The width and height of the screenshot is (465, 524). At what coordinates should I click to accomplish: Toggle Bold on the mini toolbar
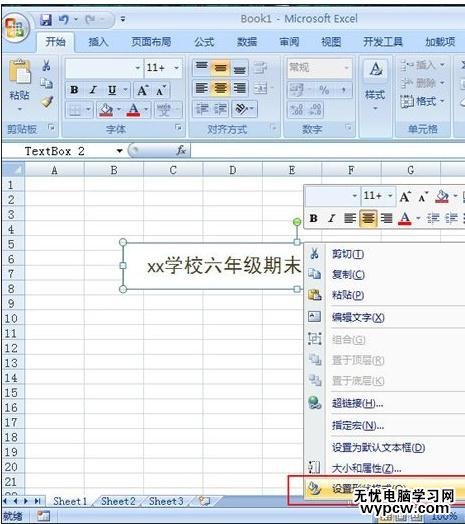point(313,218)
